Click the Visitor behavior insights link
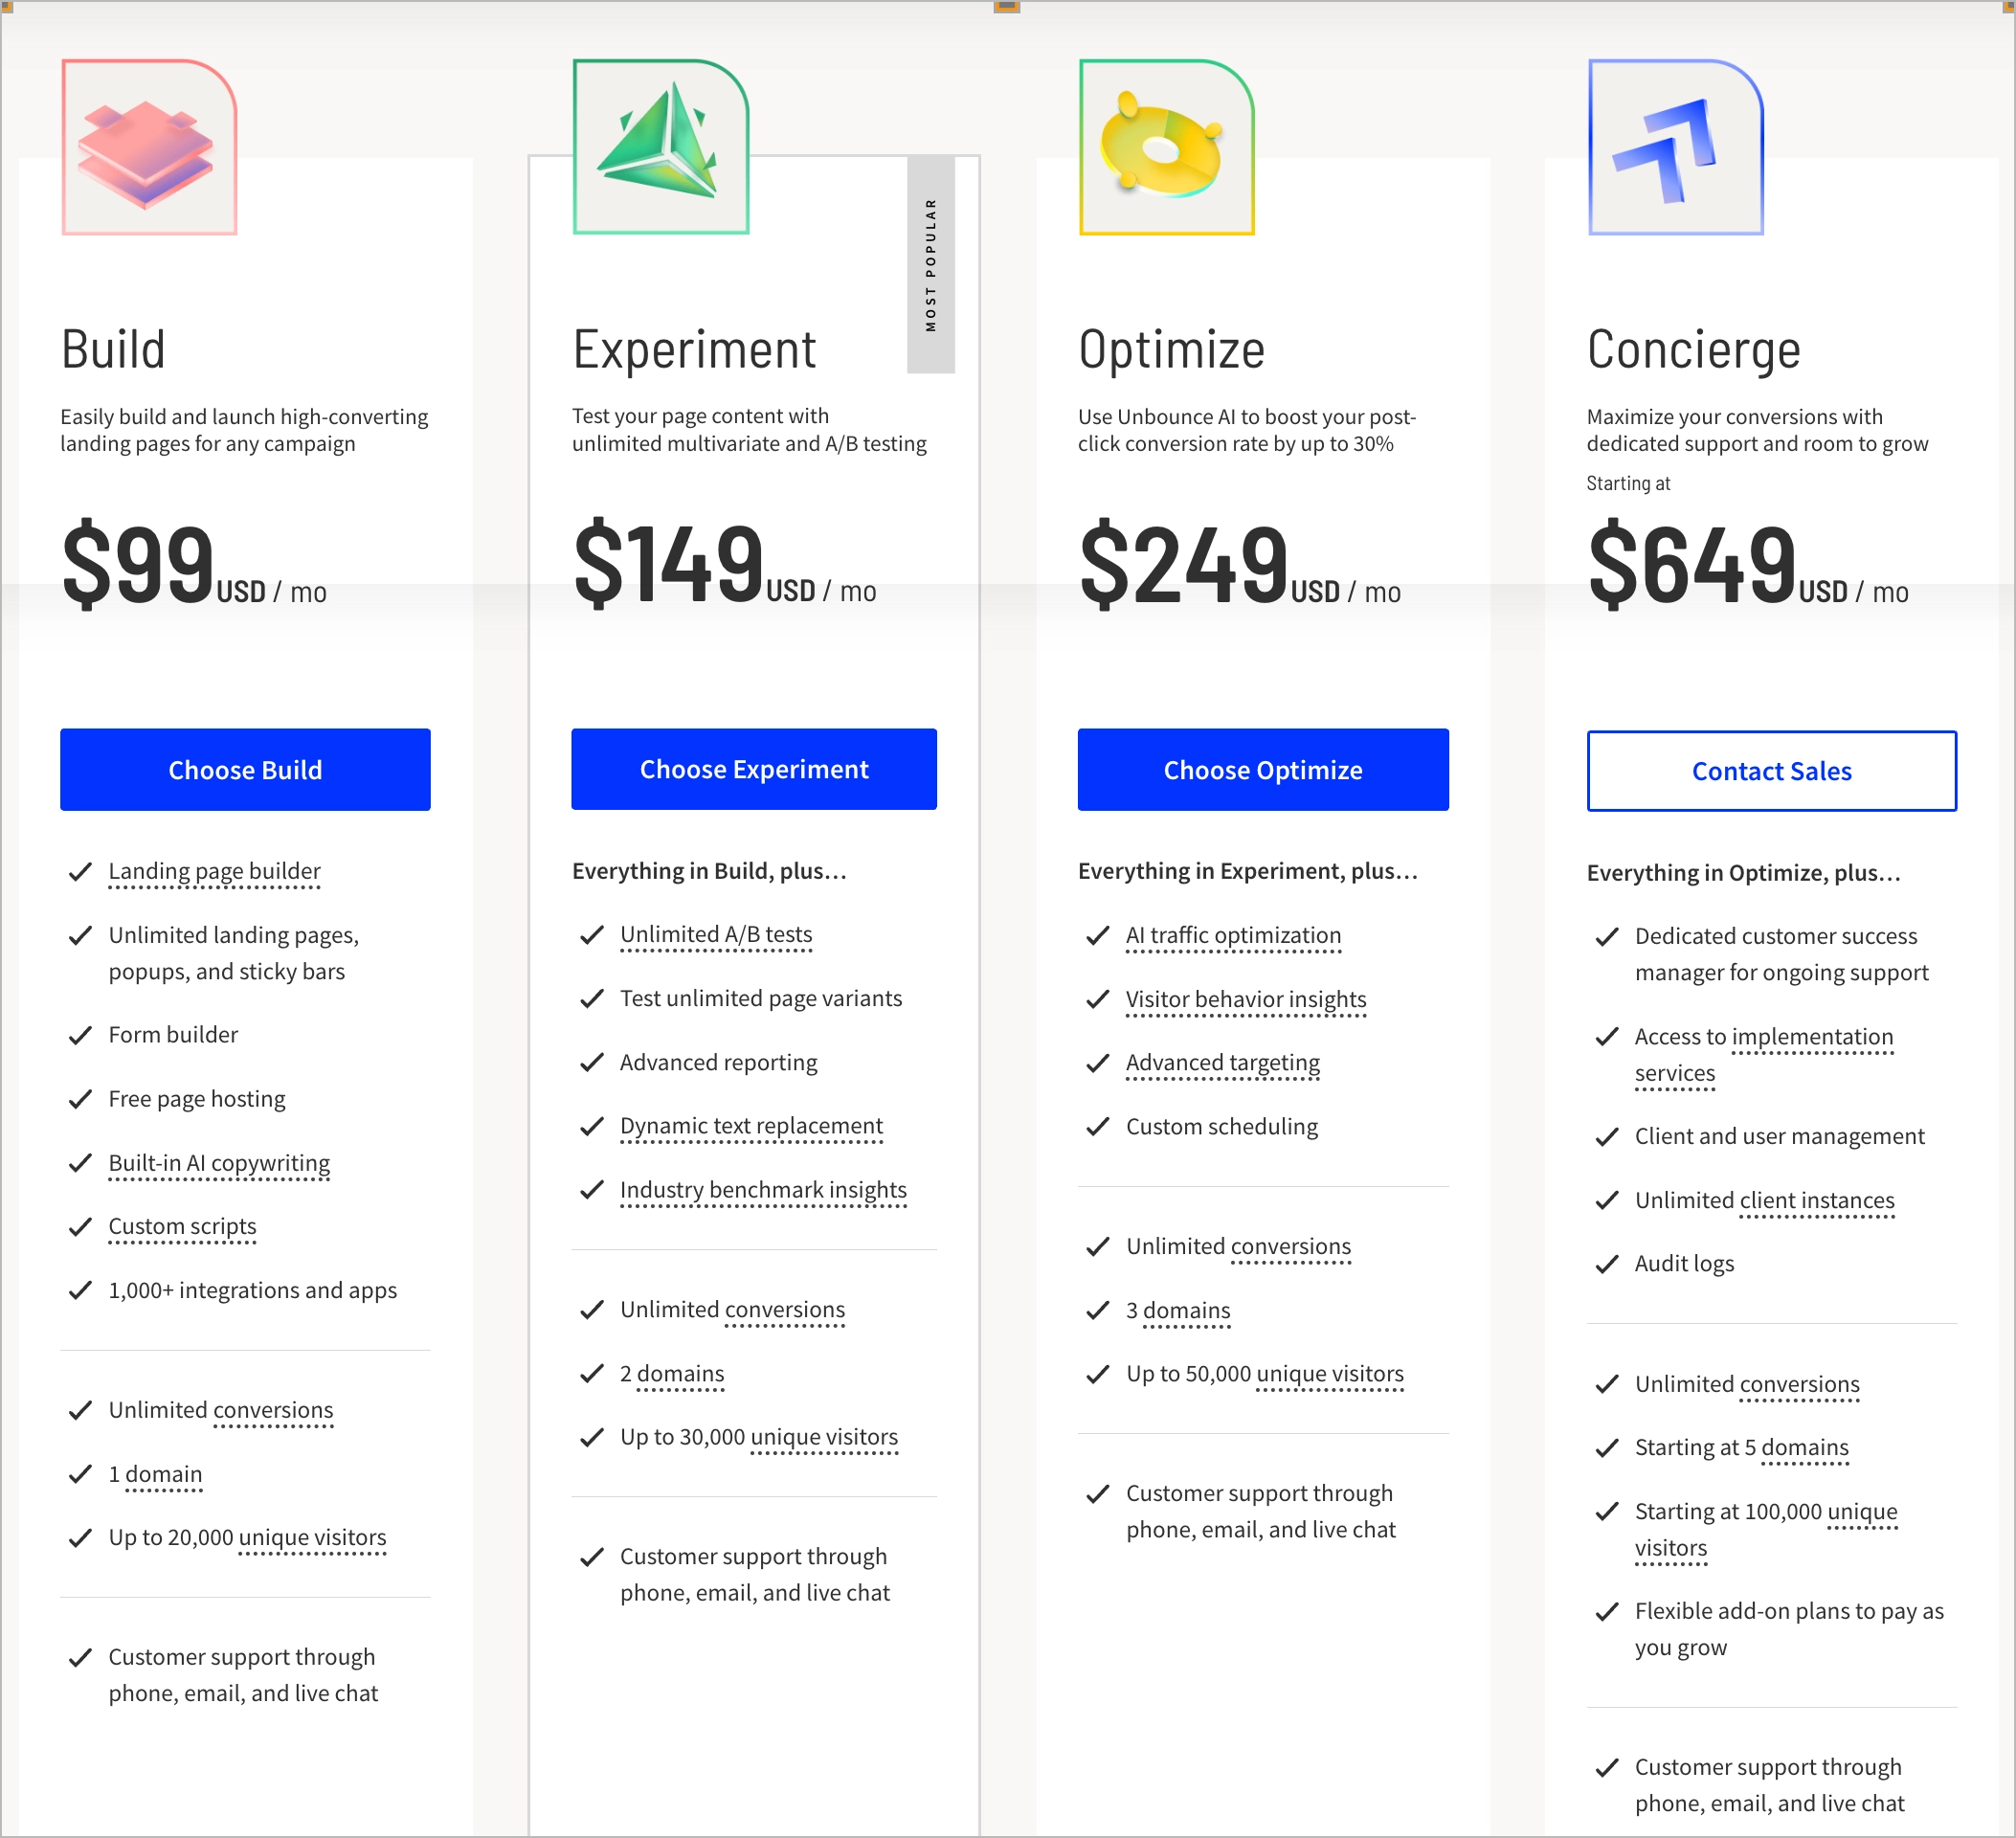 pos(1245,998)
